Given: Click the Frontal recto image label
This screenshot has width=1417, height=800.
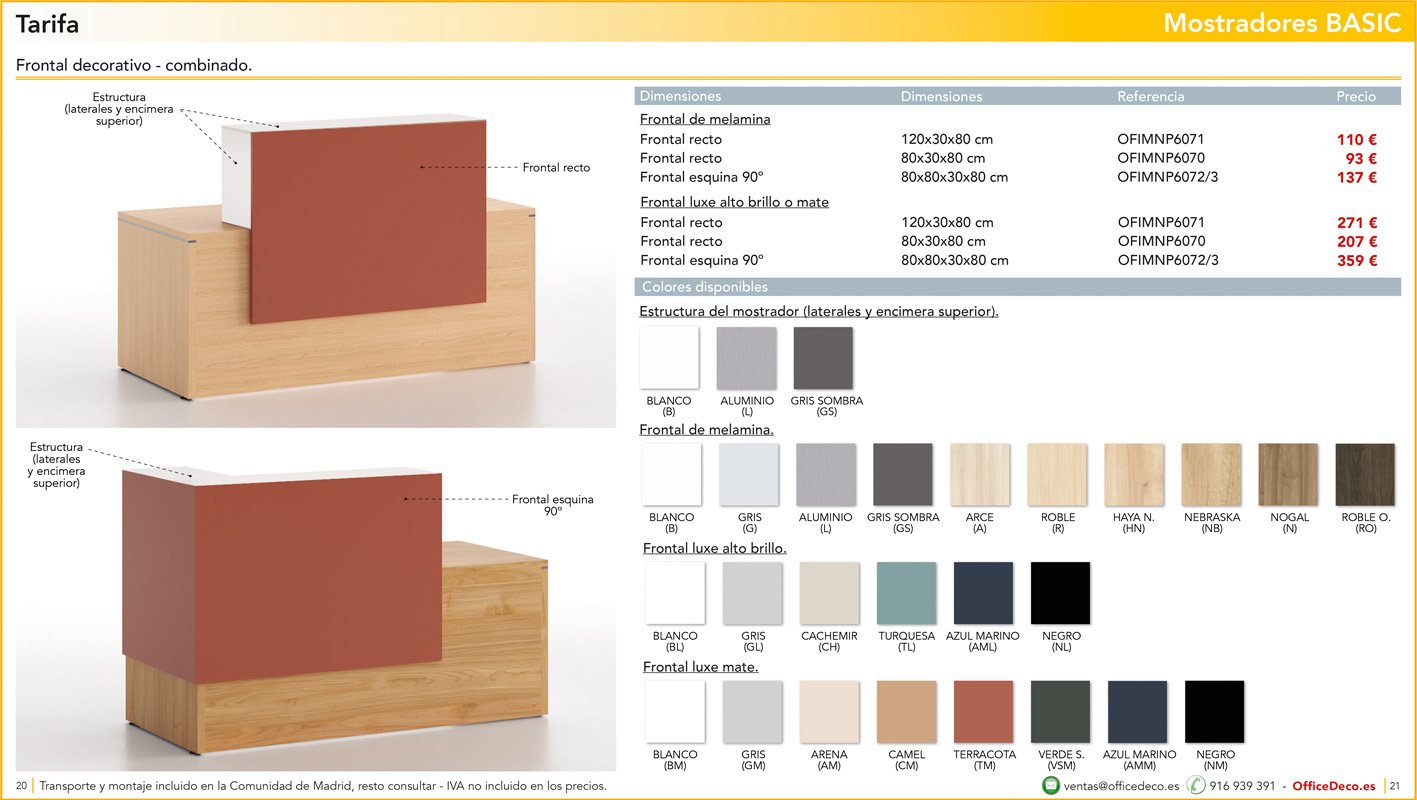Looking at the screenshot, I should pos(556,168).
